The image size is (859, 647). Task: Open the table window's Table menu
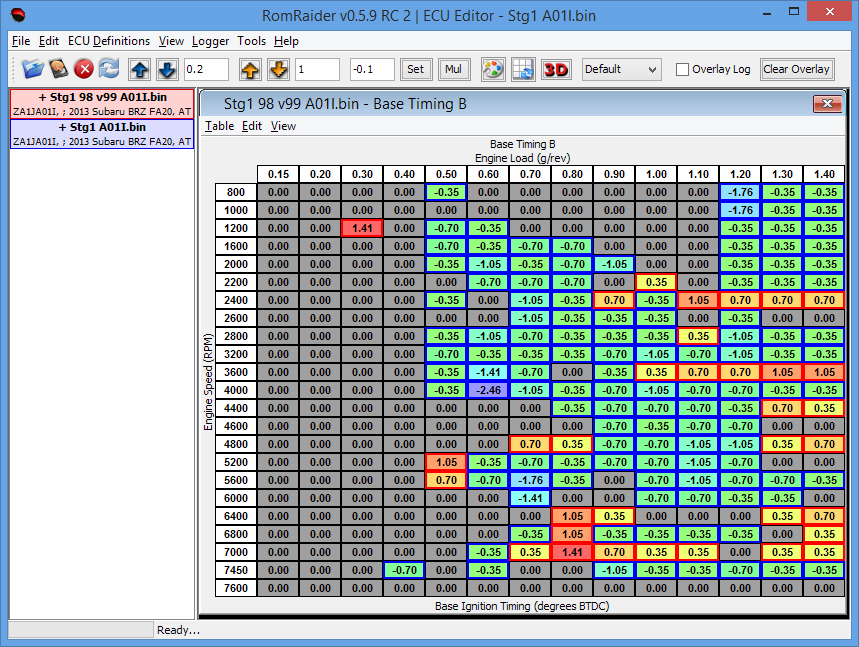pyautogui.click(x=219, y=126)
